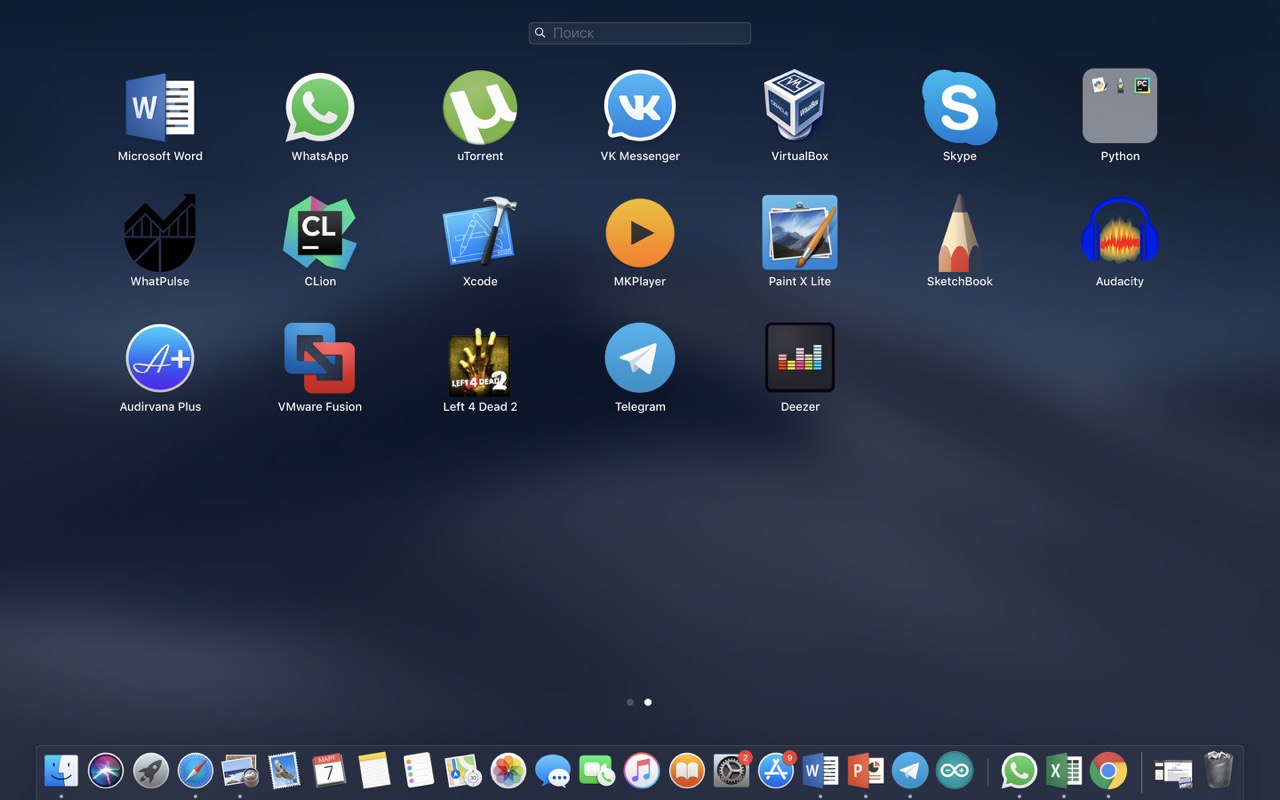Switch to the first Launchpad page dot

pos(630,702)
